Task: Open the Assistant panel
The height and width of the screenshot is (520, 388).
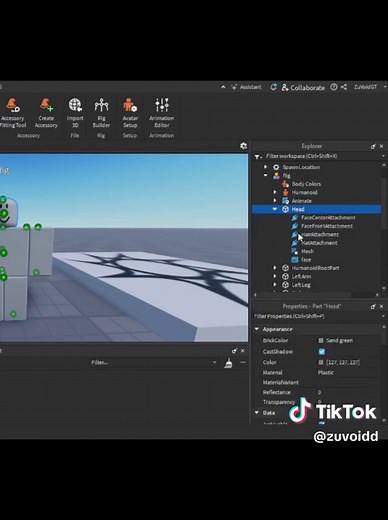Action: pos(247,87)
